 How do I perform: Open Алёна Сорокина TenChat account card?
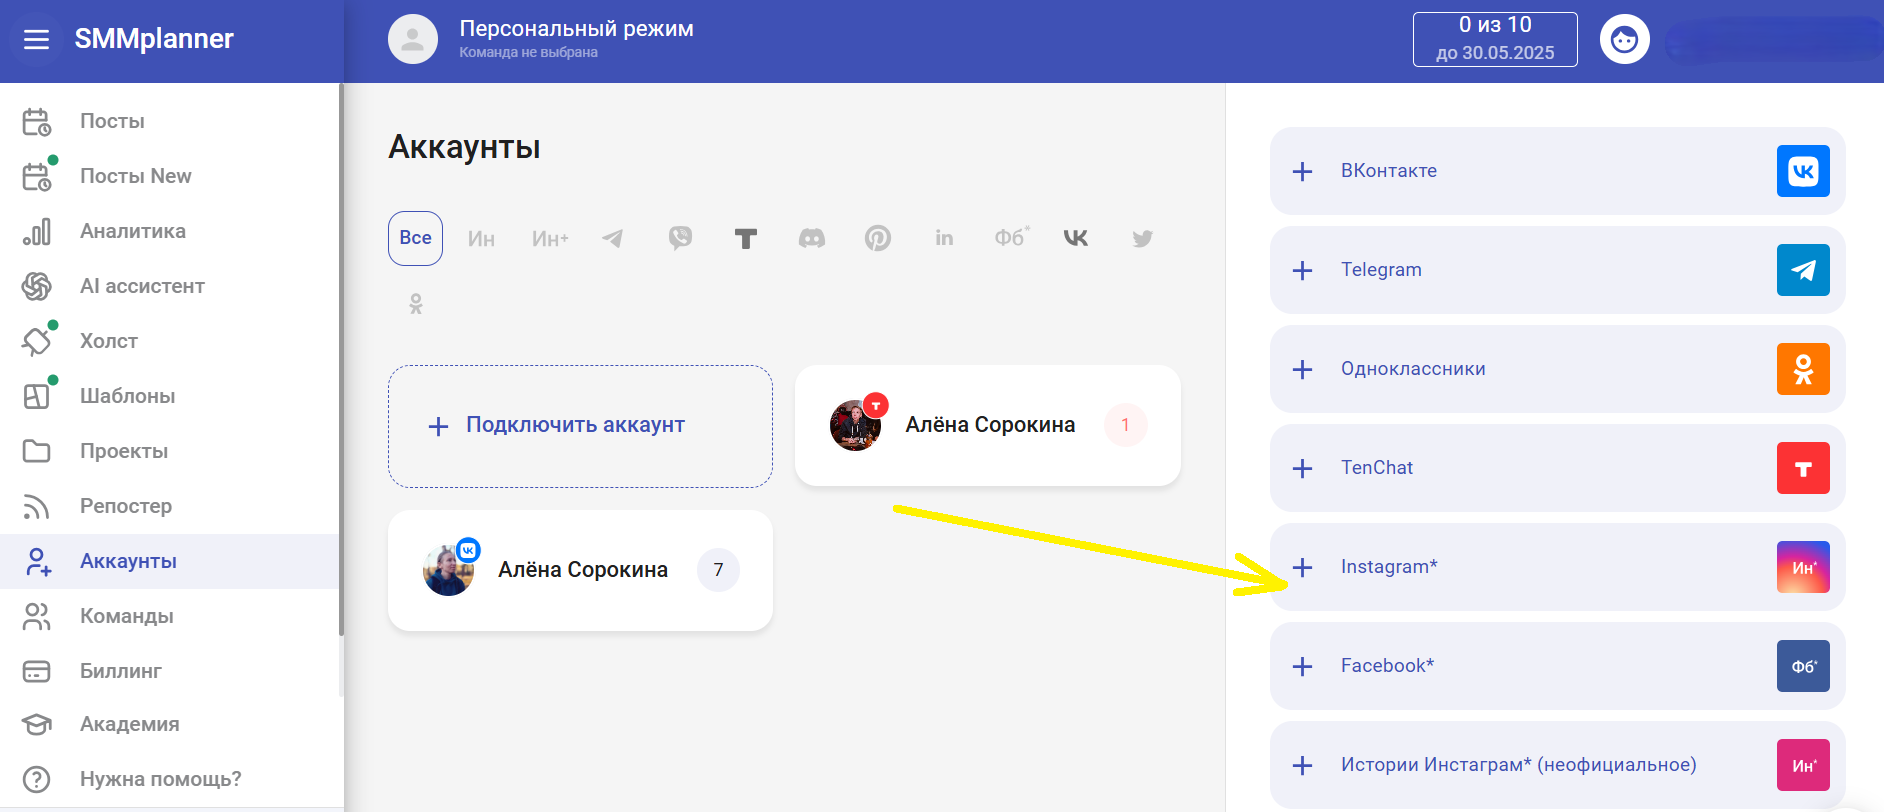click(x=987, y=426)
